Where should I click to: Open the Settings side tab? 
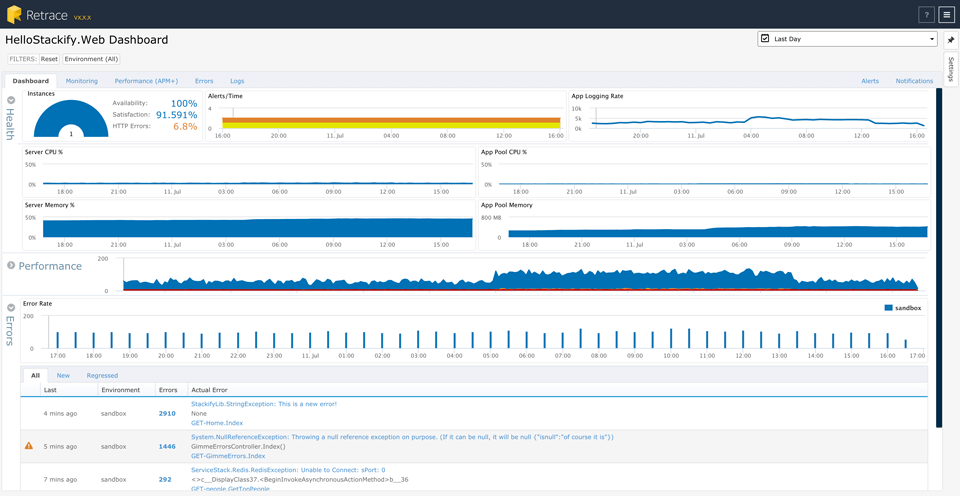tap(951, 69)
